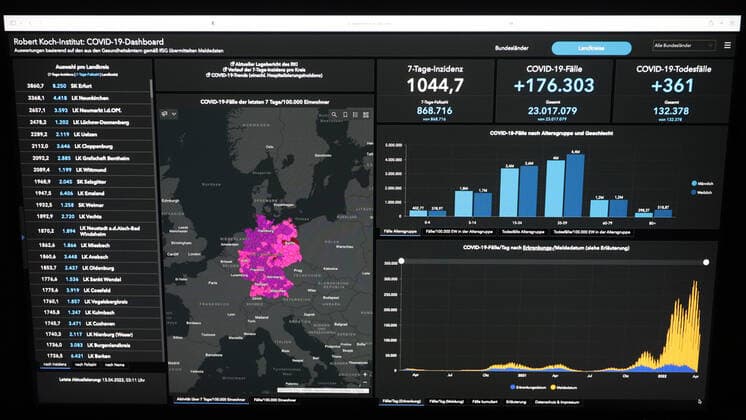Select LK Grafschaft Bentheim row
This screenshot has height=420, width=746.
click(88, 158)
